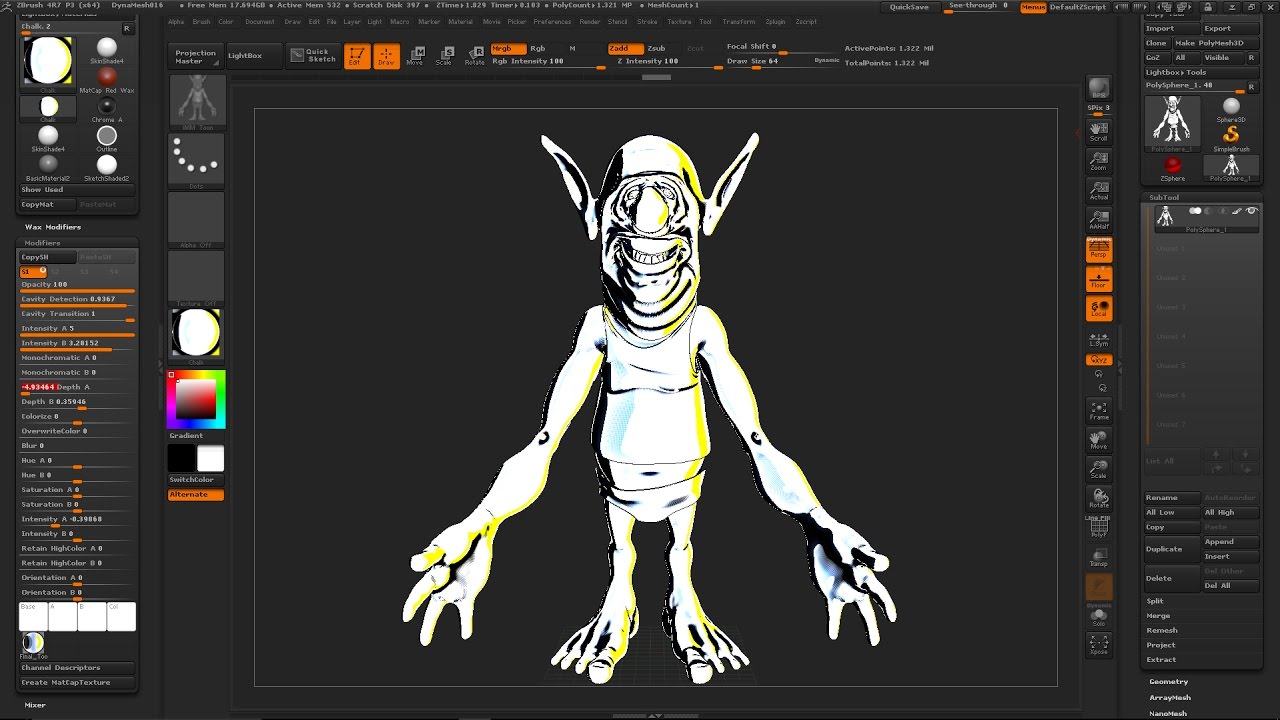Select the ZSphere tool

tap(1173, 168)
